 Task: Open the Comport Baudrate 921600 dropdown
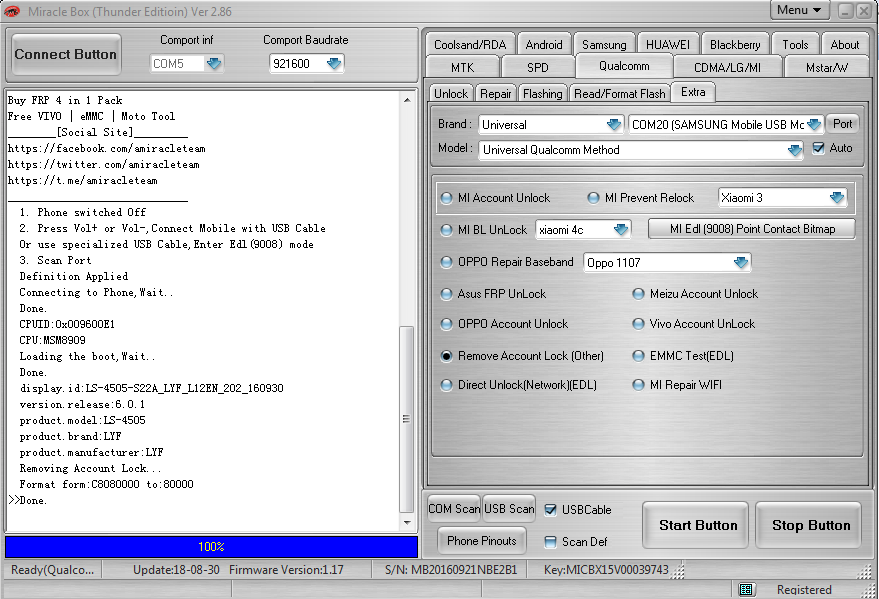click(x=334, y=63)
